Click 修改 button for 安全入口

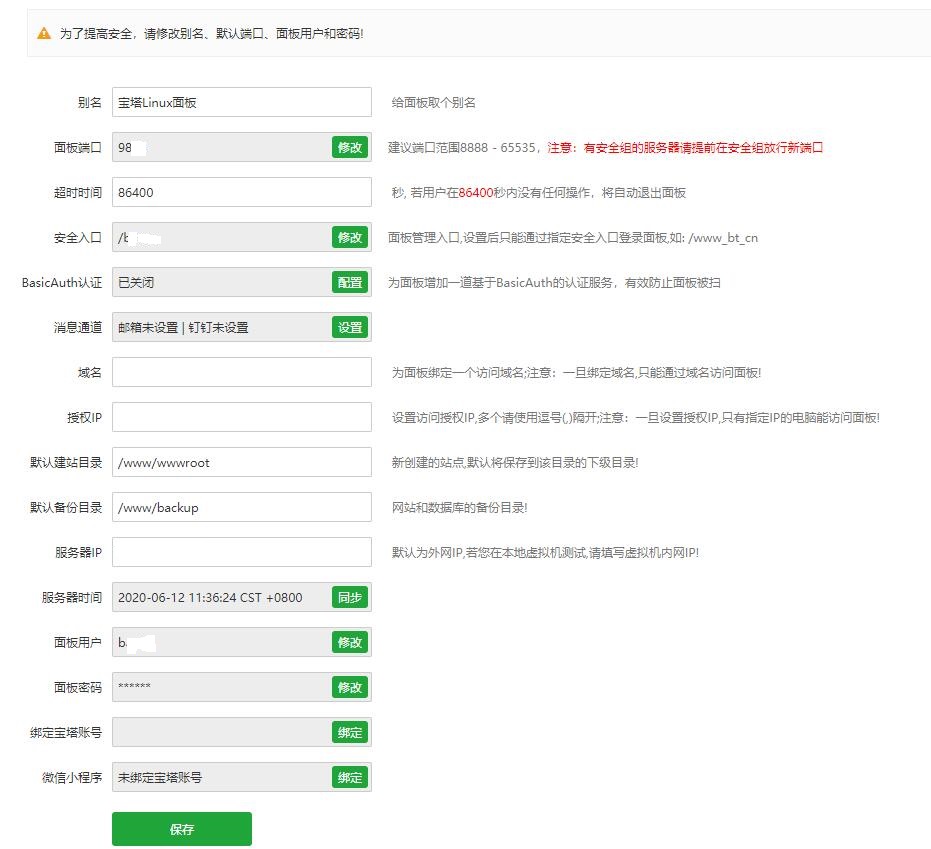pos(349,238)
